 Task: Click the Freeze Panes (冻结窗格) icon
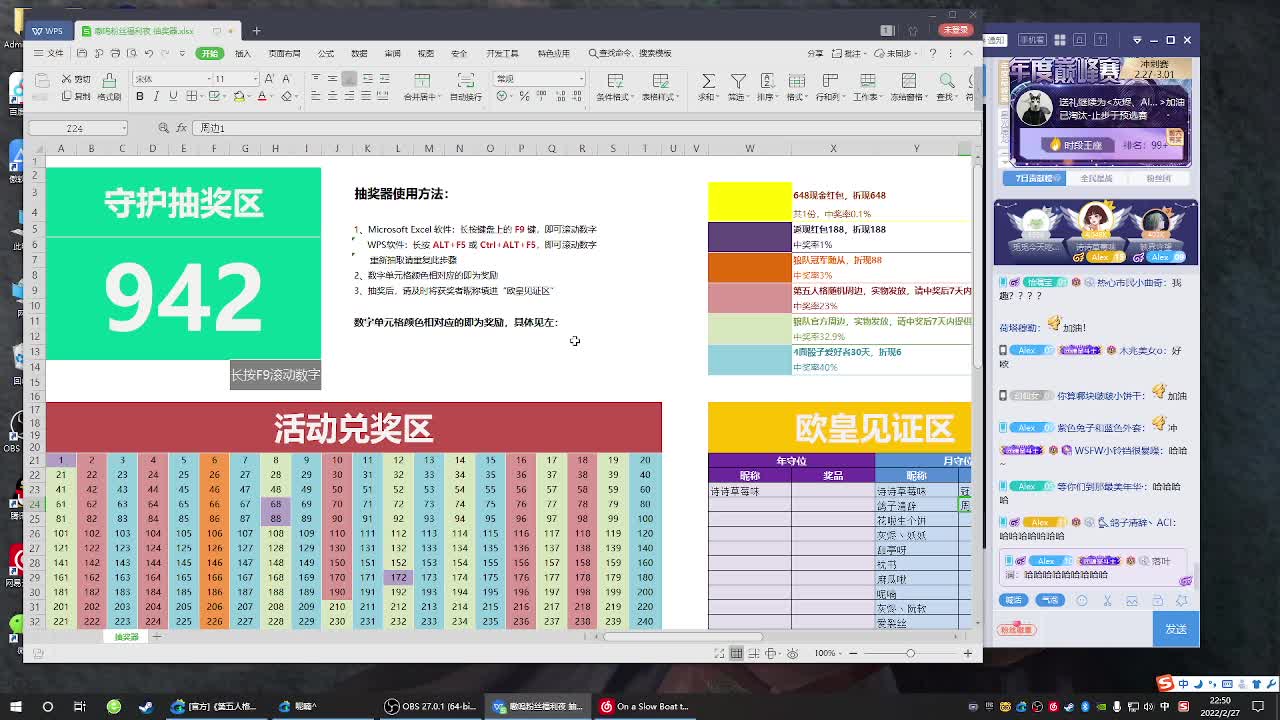910,85
